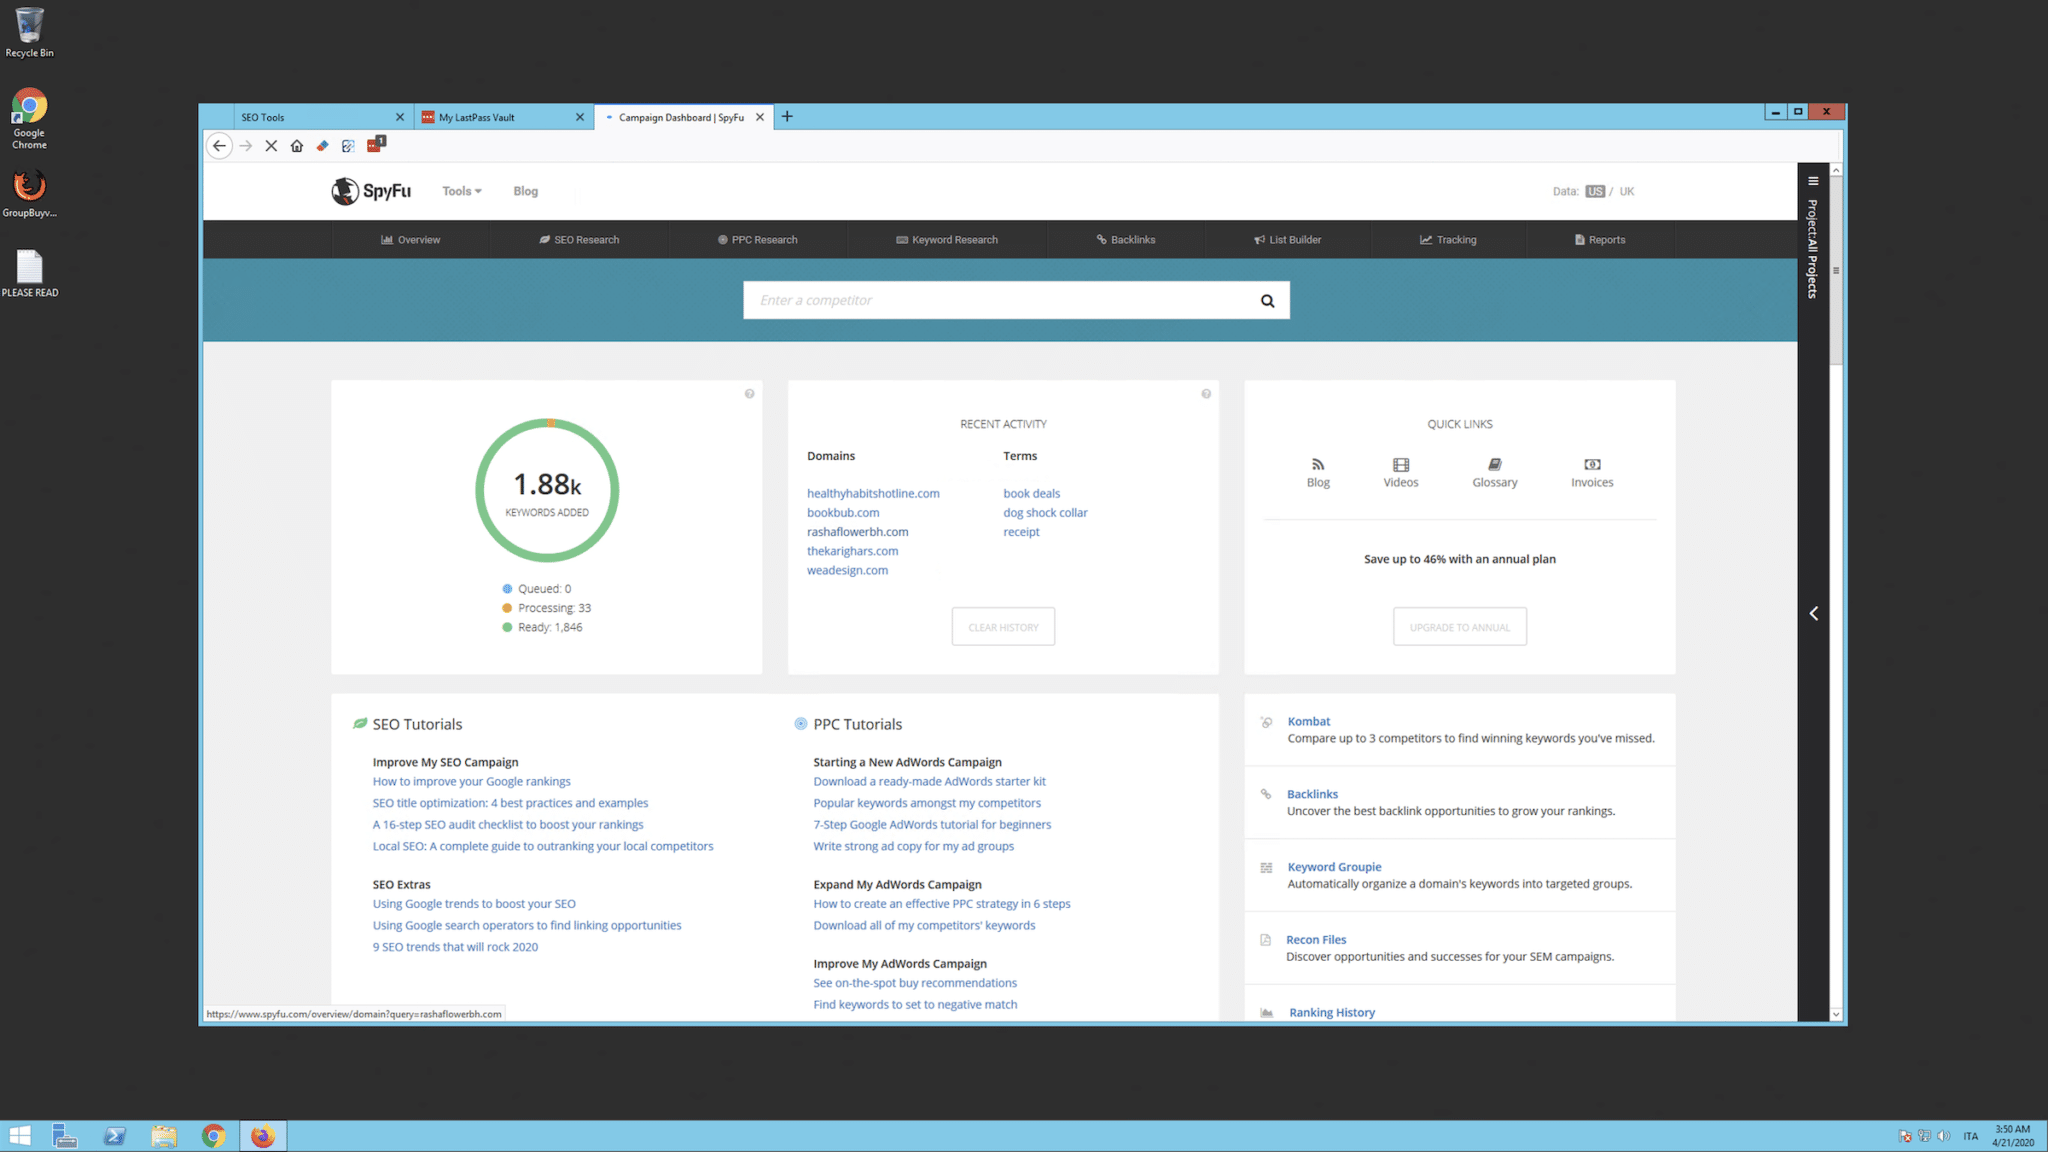Screen dimensions: 2048x1152
Task: Open the Invoices quick link icon
Action: (x=1592, y=465)
